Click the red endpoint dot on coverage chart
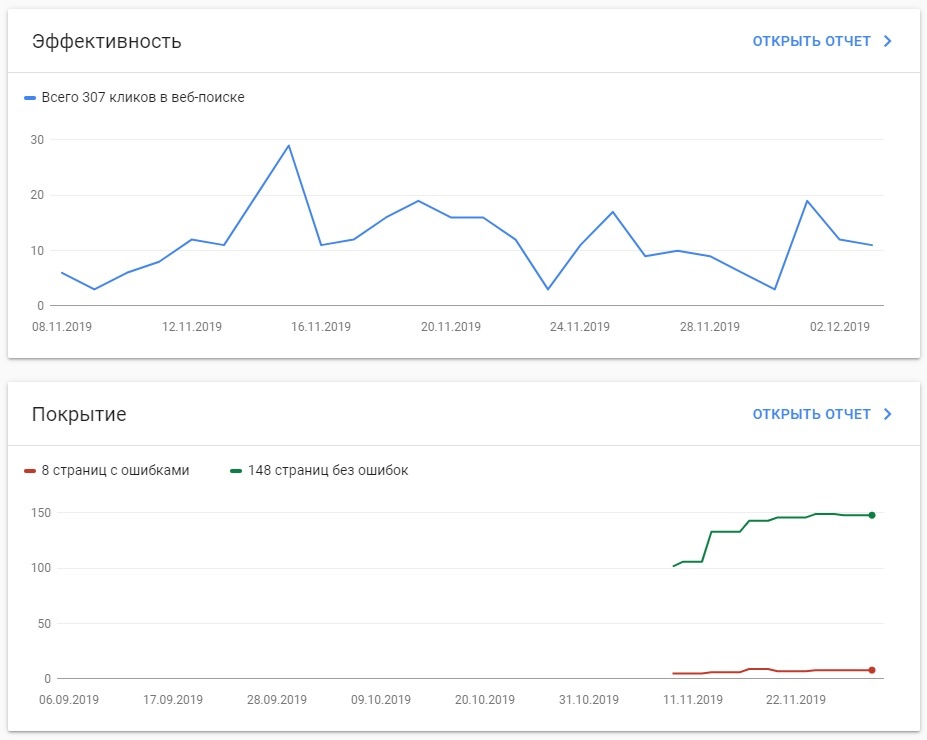This screenshot has width=927, height=740. (x=872, y=670)
